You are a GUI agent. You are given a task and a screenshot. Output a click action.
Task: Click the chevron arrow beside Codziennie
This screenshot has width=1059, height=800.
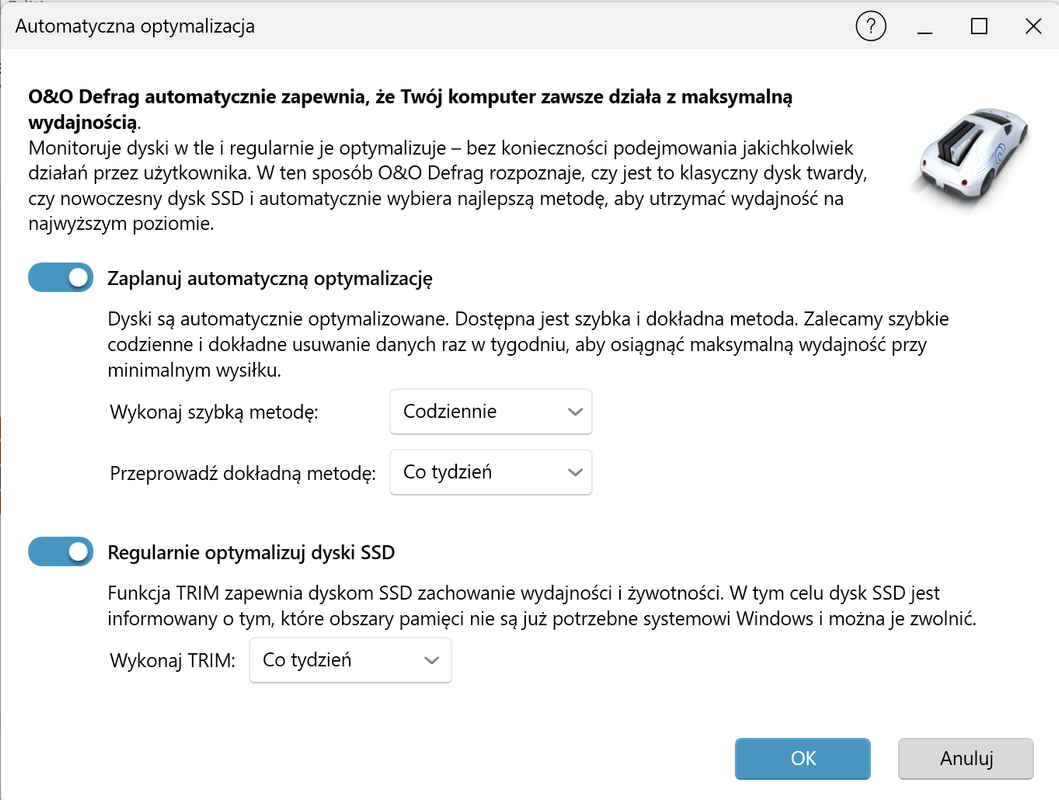pos(574,412)
